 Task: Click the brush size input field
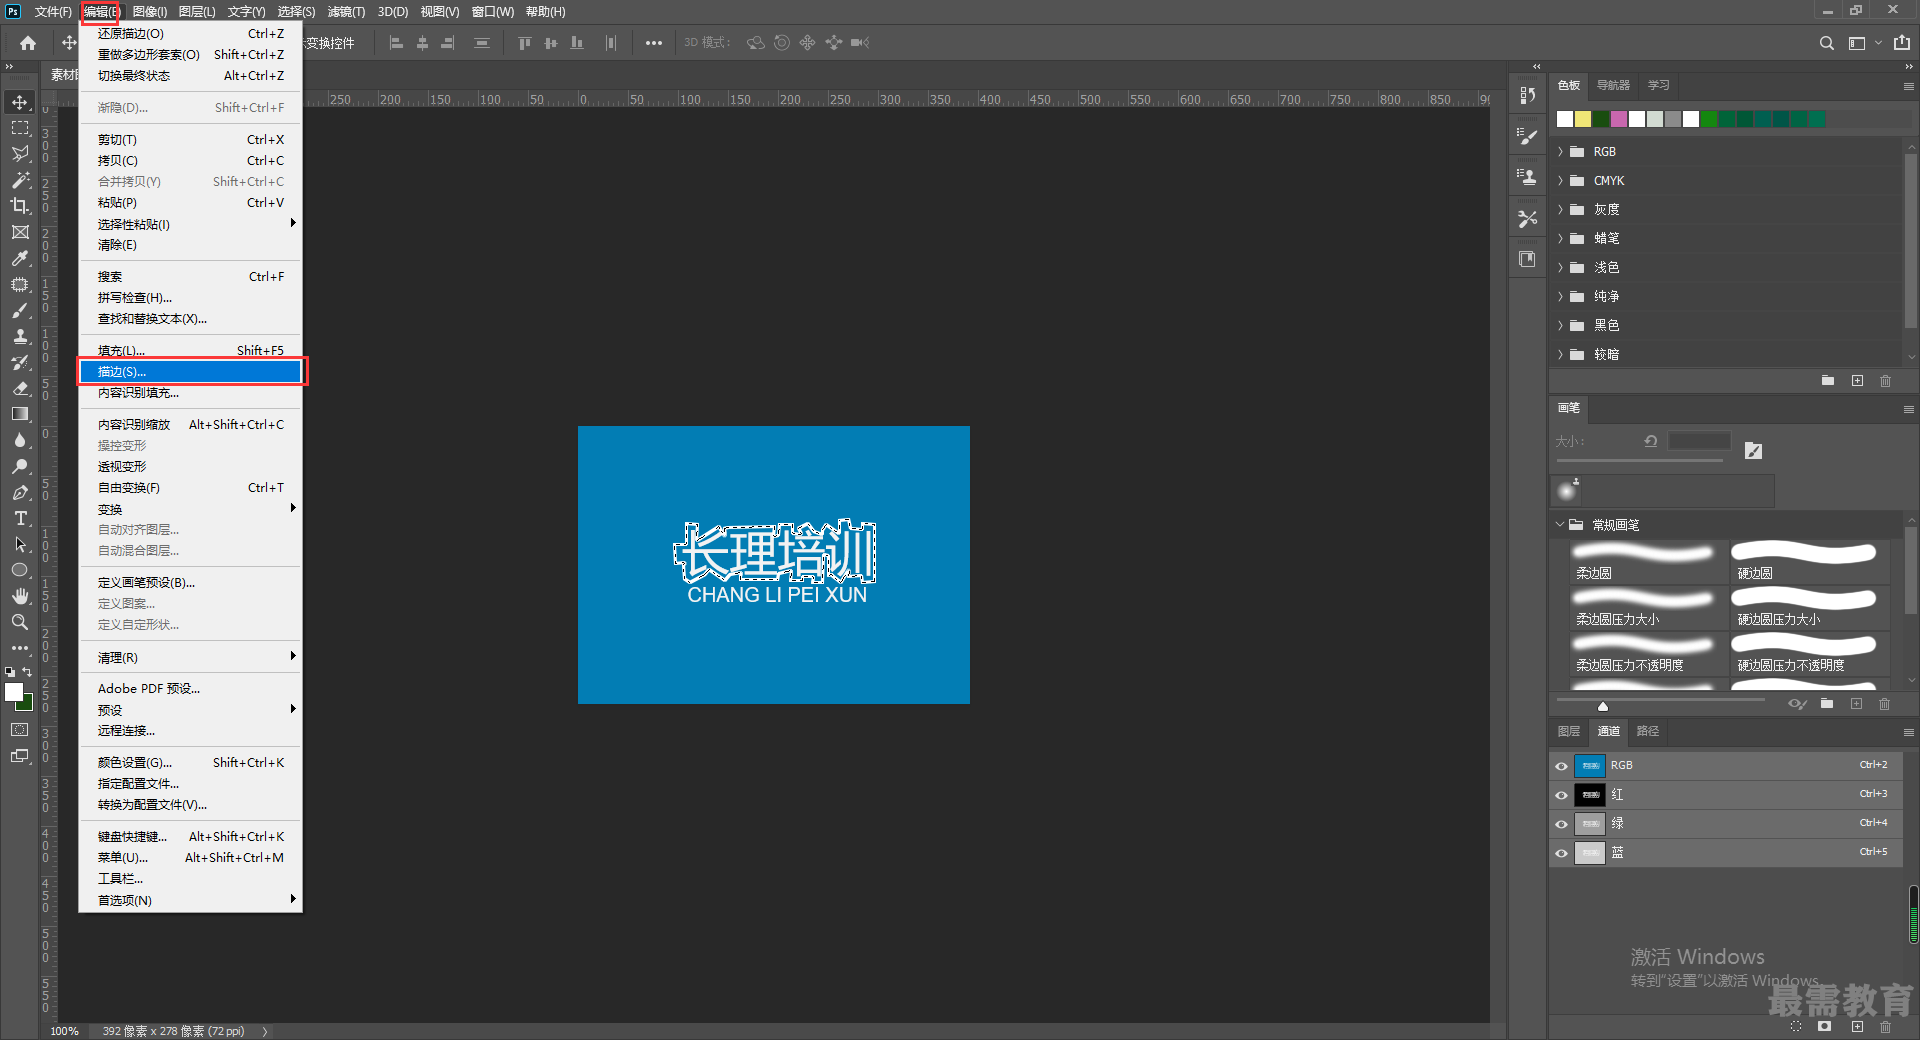click(x=1699, y=441)
